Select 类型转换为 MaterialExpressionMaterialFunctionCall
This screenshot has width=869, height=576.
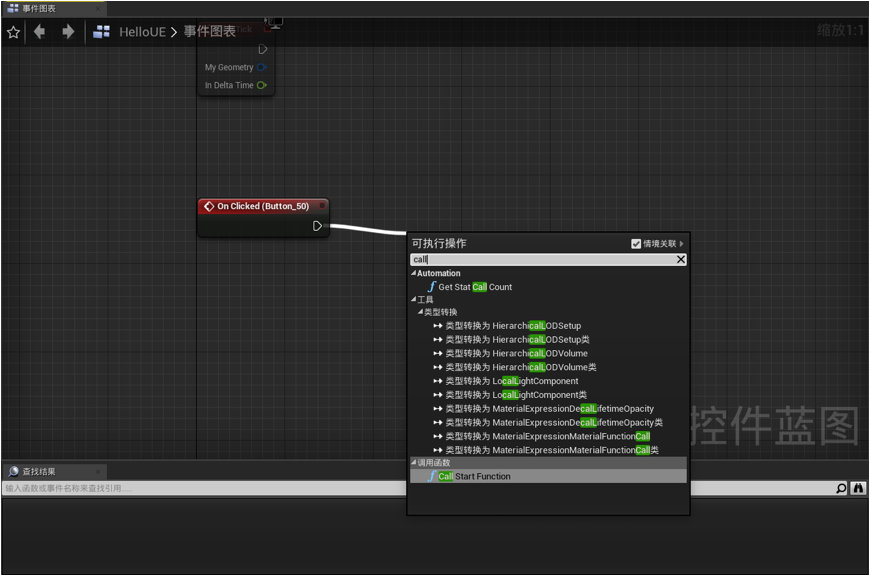point(548,437)
